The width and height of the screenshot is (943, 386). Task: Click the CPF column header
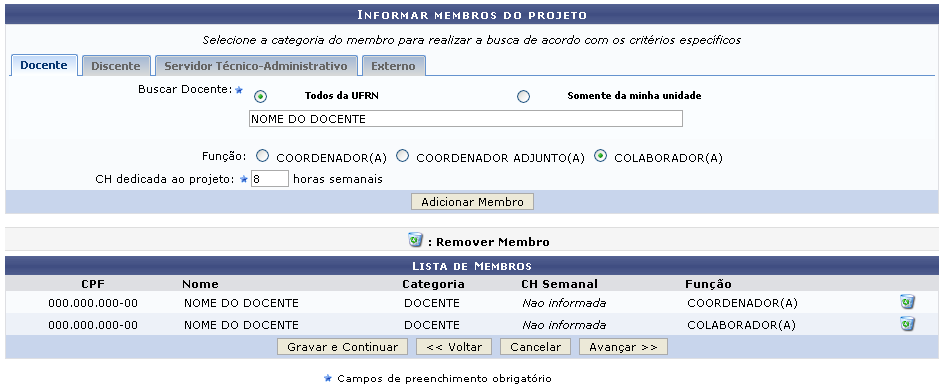[93, 284]
